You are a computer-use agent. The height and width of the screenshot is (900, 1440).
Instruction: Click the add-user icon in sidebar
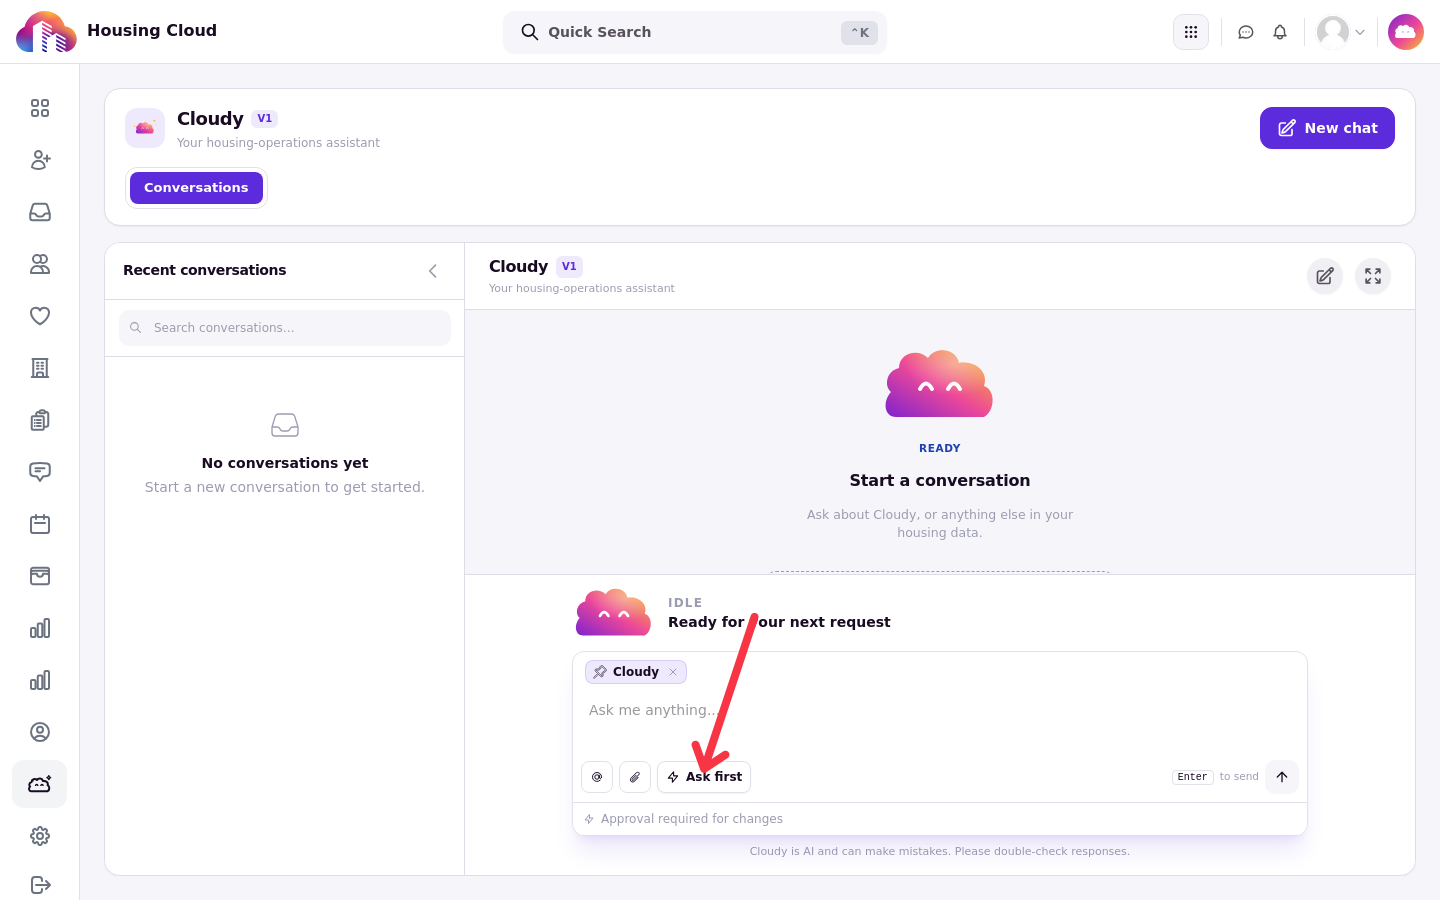point(40,160)
